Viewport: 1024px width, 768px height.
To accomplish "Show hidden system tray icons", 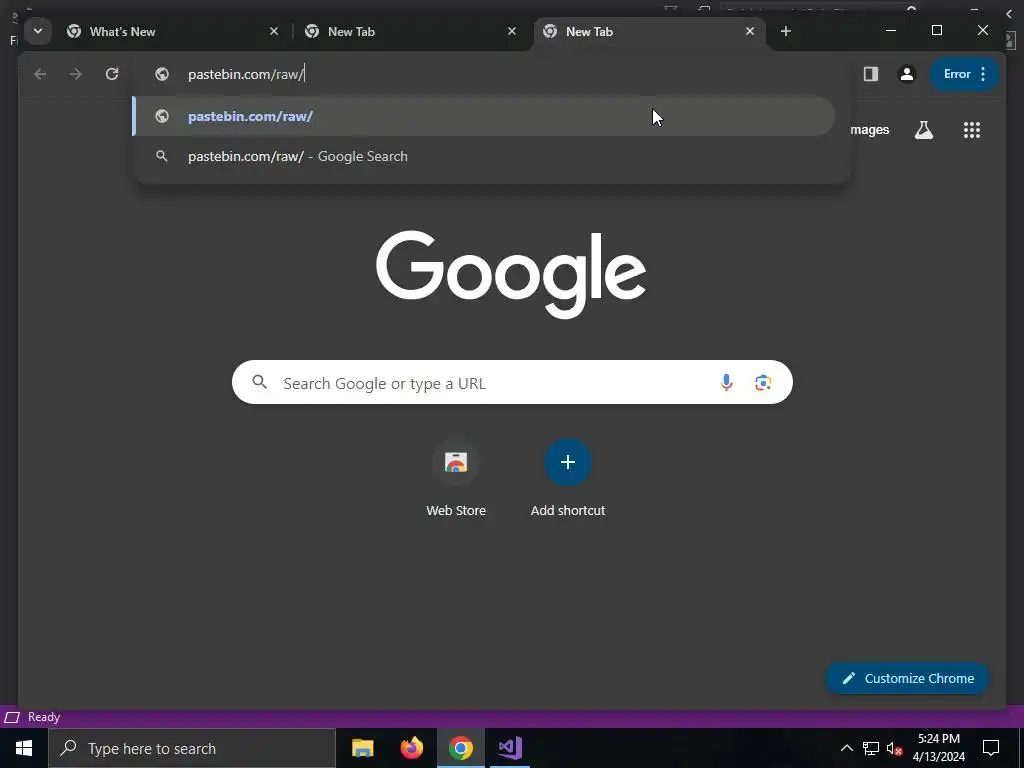I will pyautogui.click(x=846, y=748).
